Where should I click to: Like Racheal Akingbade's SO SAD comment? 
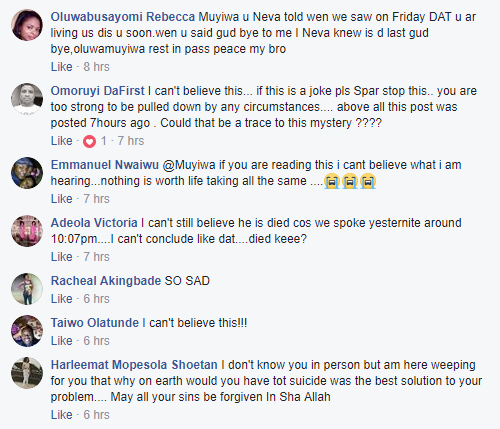[61, 299]
